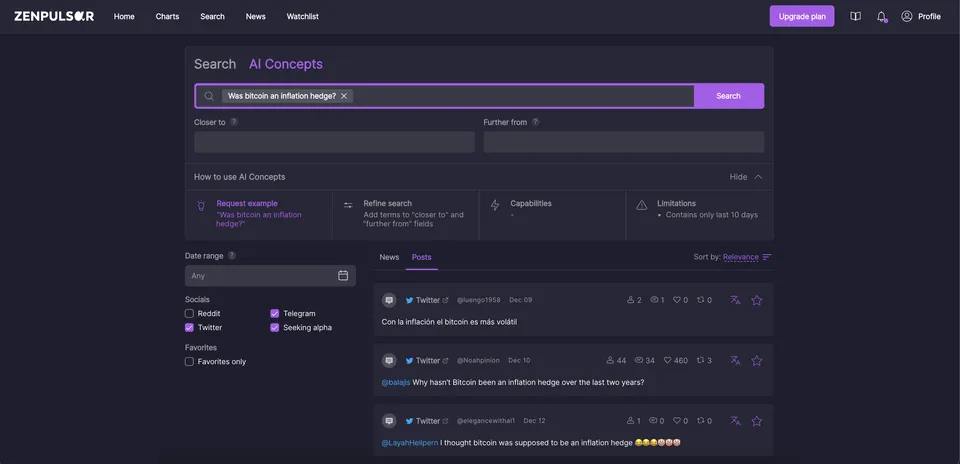Switch to the News results tab
Image resolution: width=960 pixels, height=464 pixels.
[x=389, y=257]
